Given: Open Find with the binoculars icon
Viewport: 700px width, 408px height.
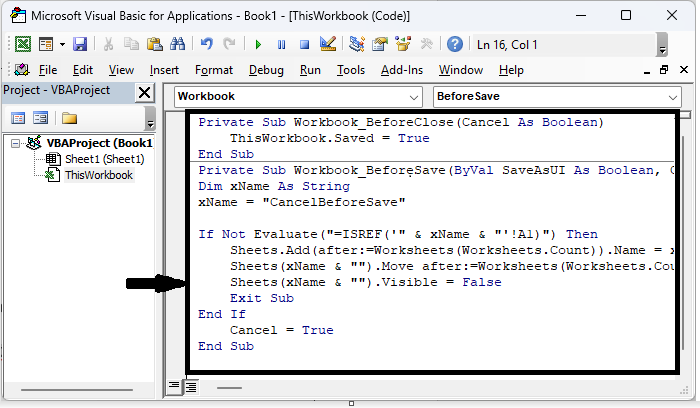Looking at the screenshot, I should click(178, 44).
